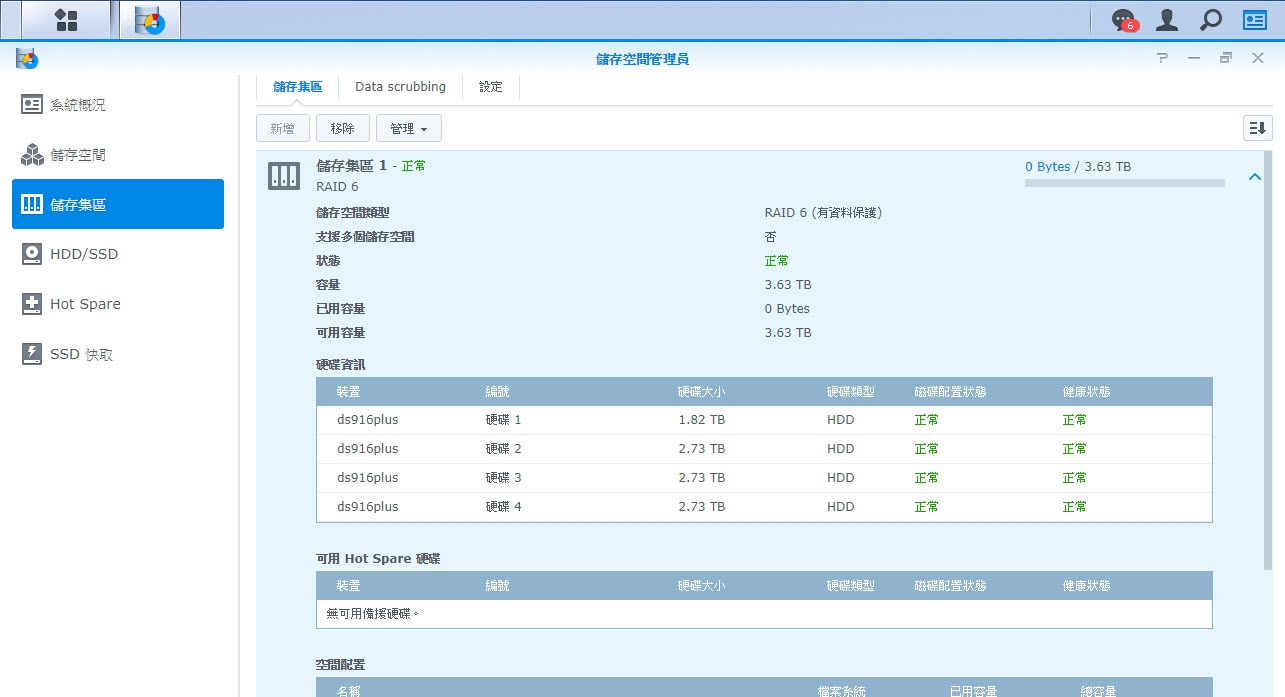
Task: Switch to the Data scrubbing tab
Action: click(x=400, y=87)
